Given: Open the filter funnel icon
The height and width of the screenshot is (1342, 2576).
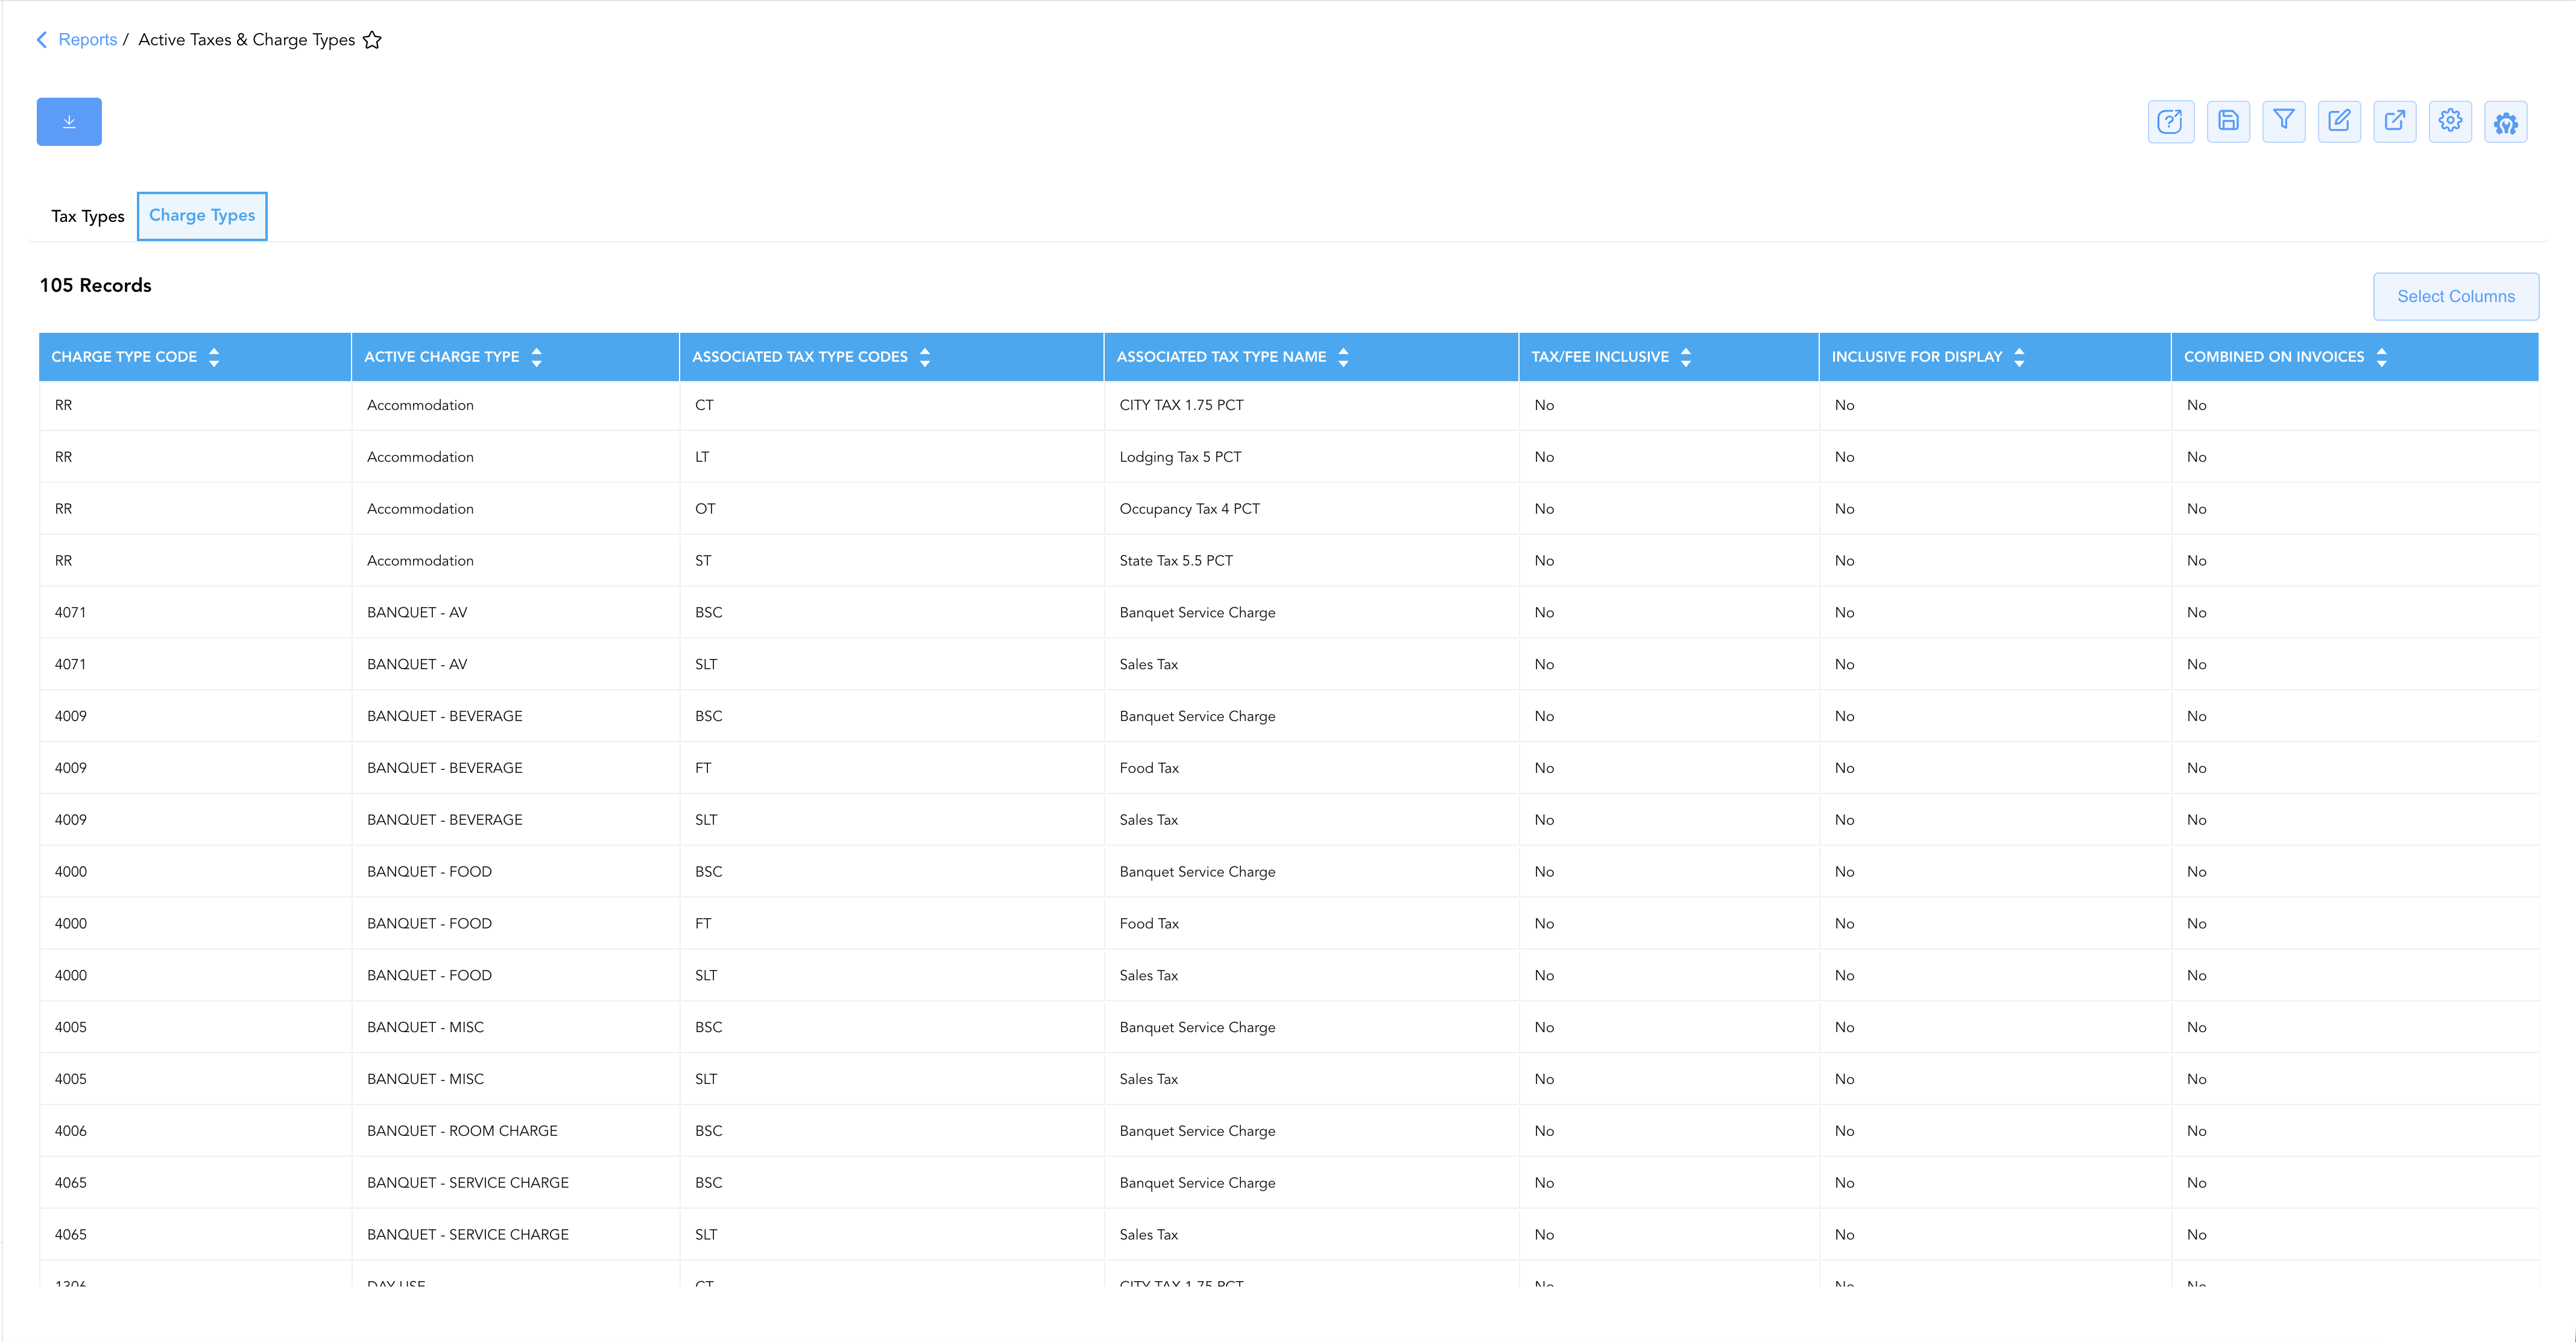Looking at the screenshot, I should tap(2284, 122).
